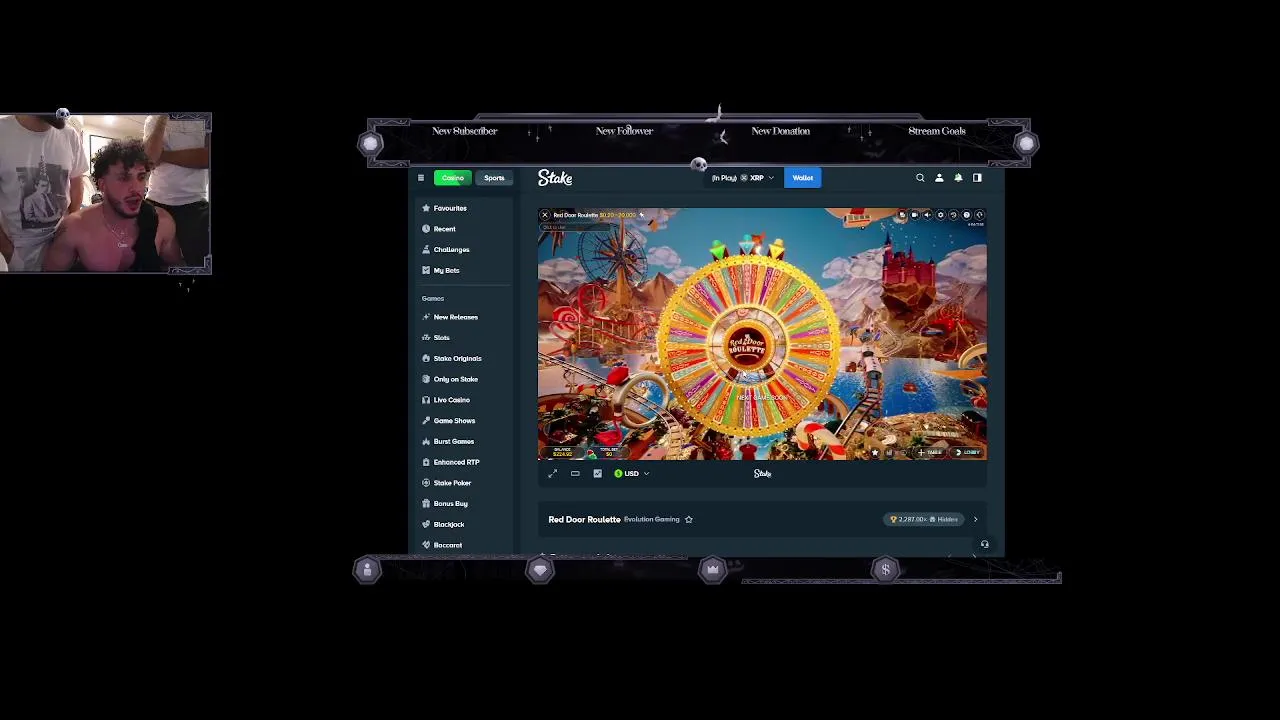Screen dimensions: 1280x720
Task: Return to the game Lobby button
Action: [969, 452]
